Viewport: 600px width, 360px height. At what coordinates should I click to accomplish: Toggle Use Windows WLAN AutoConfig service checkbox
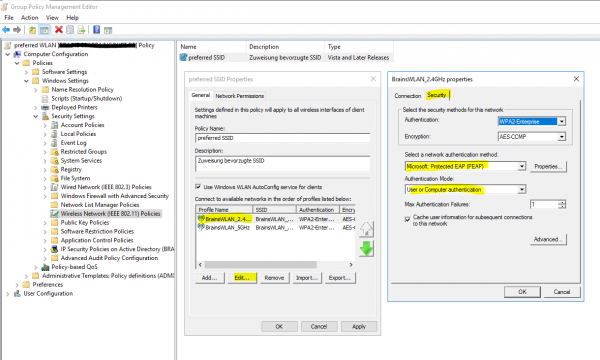coord(198,187)
